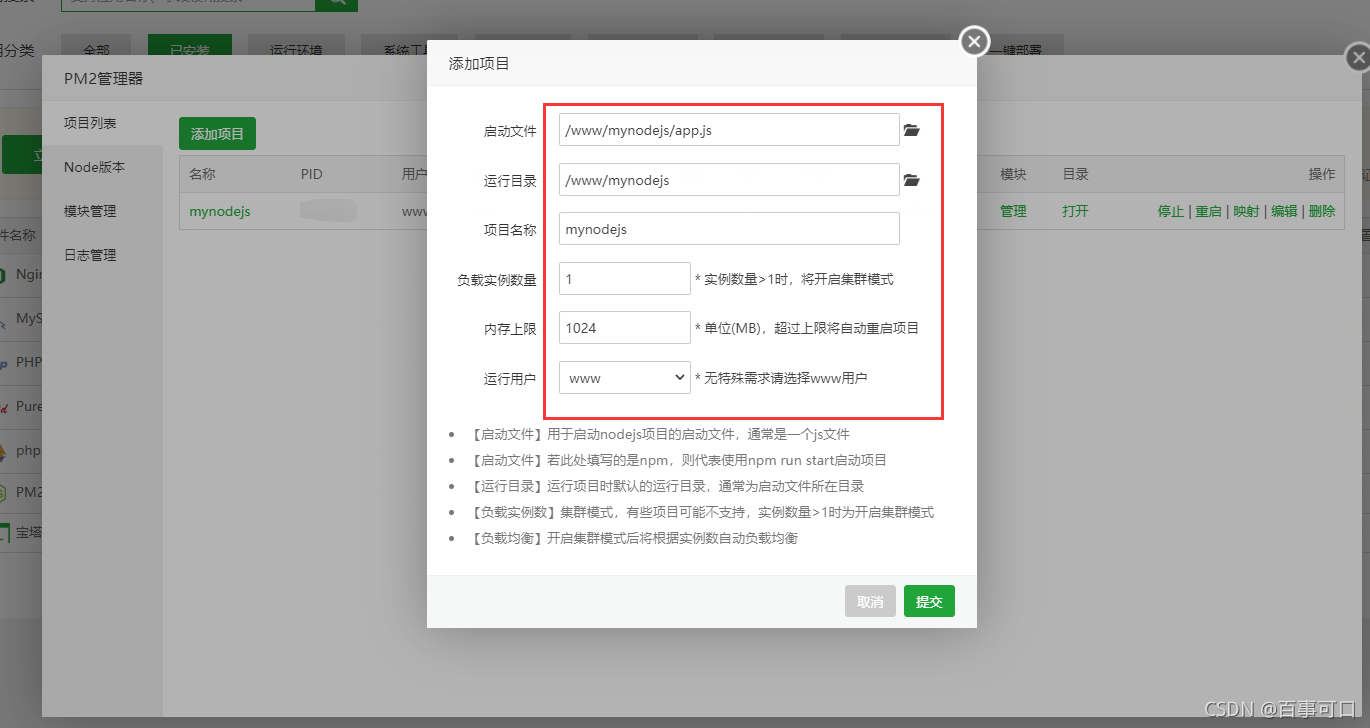Image resolution: width=1370 pixels, height=728 pixels.
Task: Click the 名称 column header
Action: (x=202, y=174)
